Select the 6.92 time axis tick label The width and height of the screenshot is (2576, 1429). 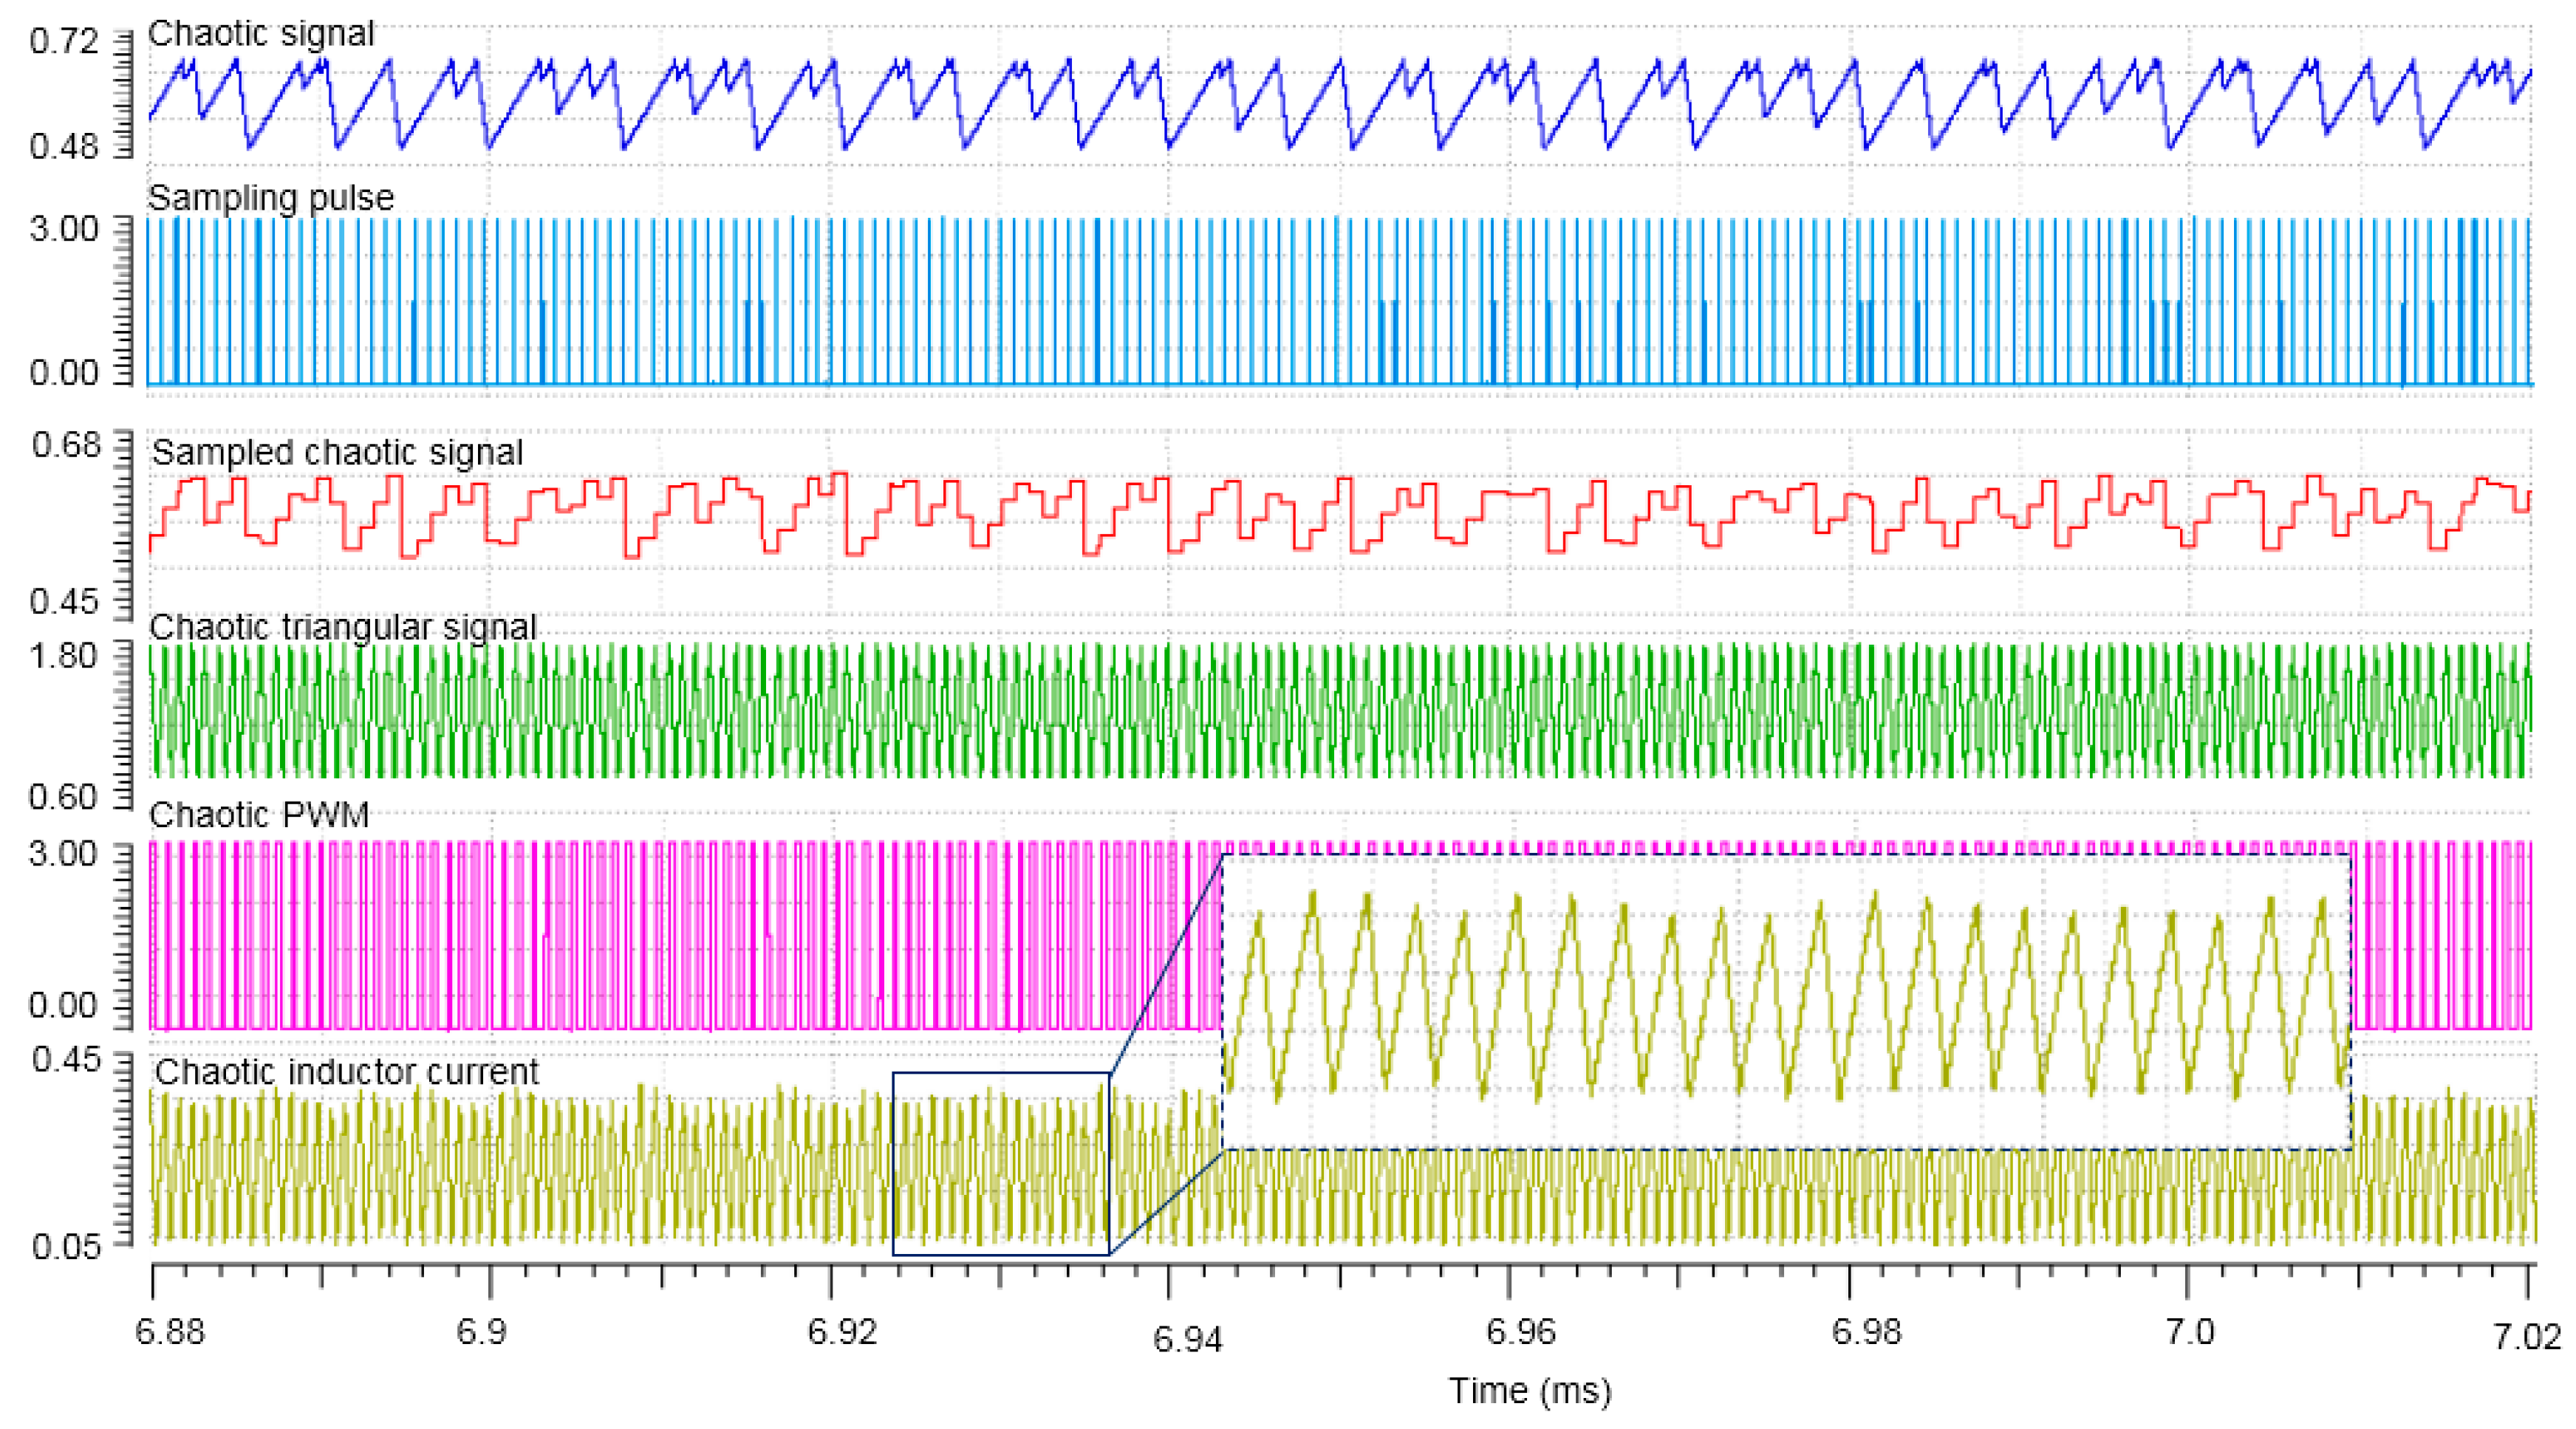tap(842, 1333)
